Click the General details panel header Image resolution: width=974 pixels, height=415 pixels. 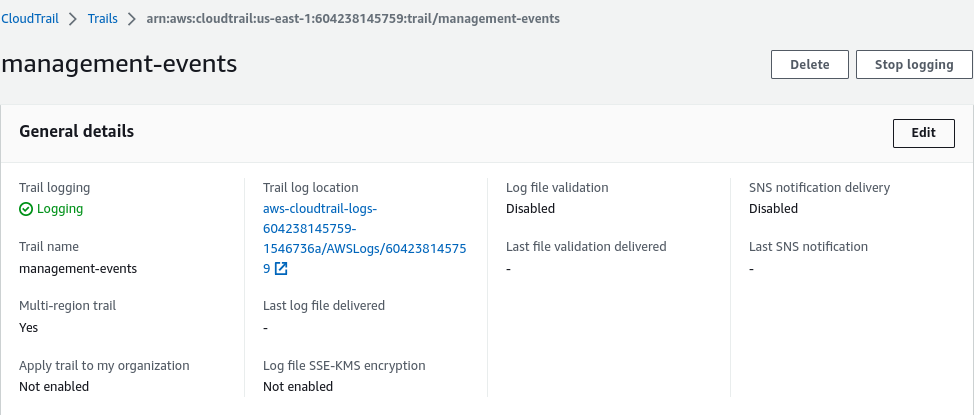(x=77, y=131)
